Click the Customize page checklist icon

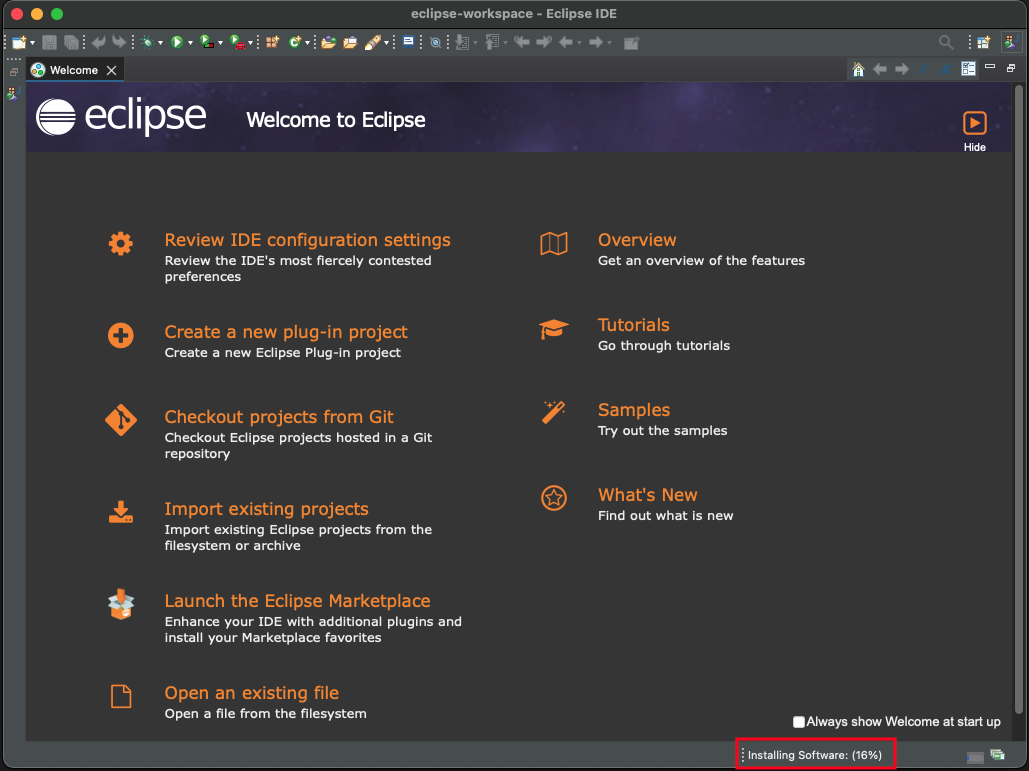[x=969, y=69]
